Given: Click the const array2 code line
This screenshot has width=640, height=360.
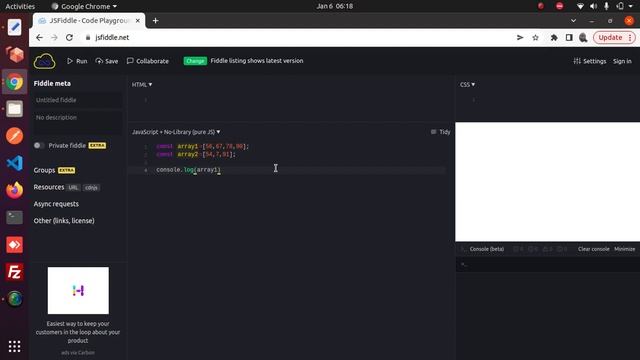Looking at the screenshot, I should 196,154.
